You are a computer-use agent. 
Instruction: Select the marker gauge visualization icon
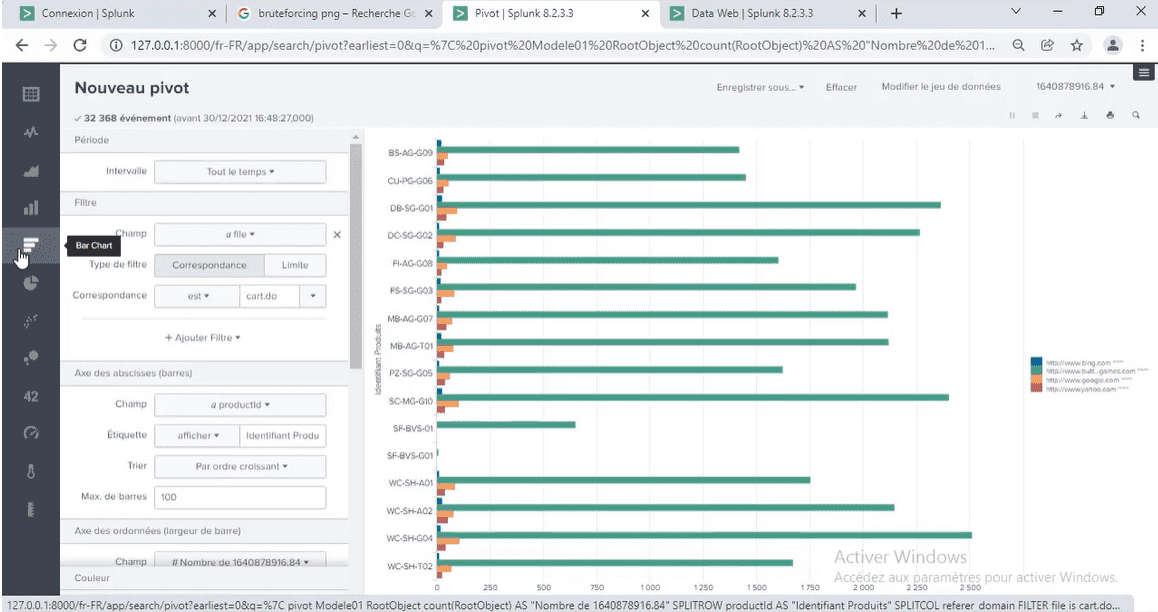coord(31,472)
